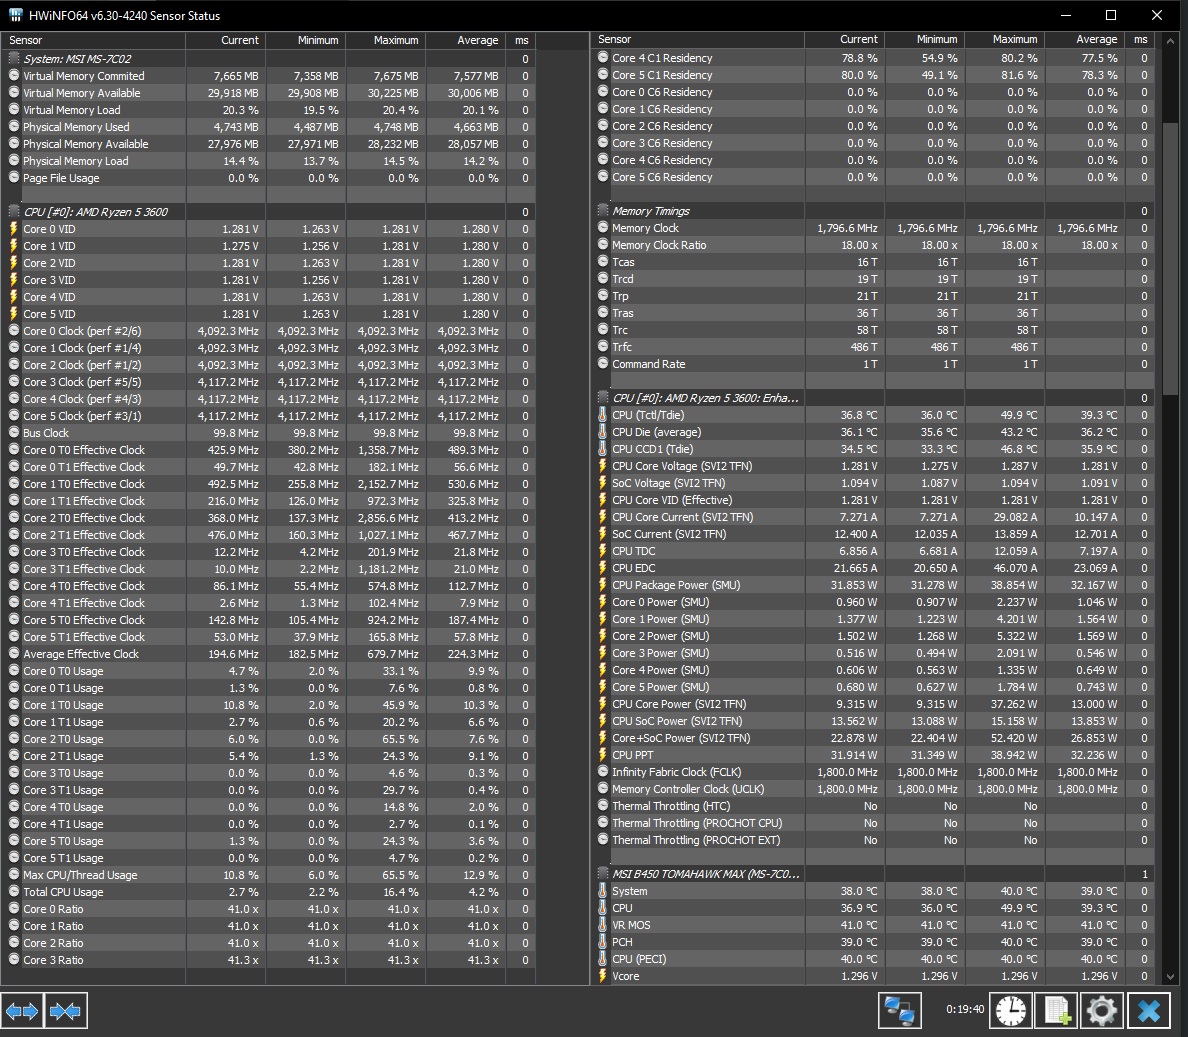Image resolution: width=1188 pixels, height=1037 pixels.
Task: Click the lightning icon next to Core 0 VID
Action: tap(14, 229)
